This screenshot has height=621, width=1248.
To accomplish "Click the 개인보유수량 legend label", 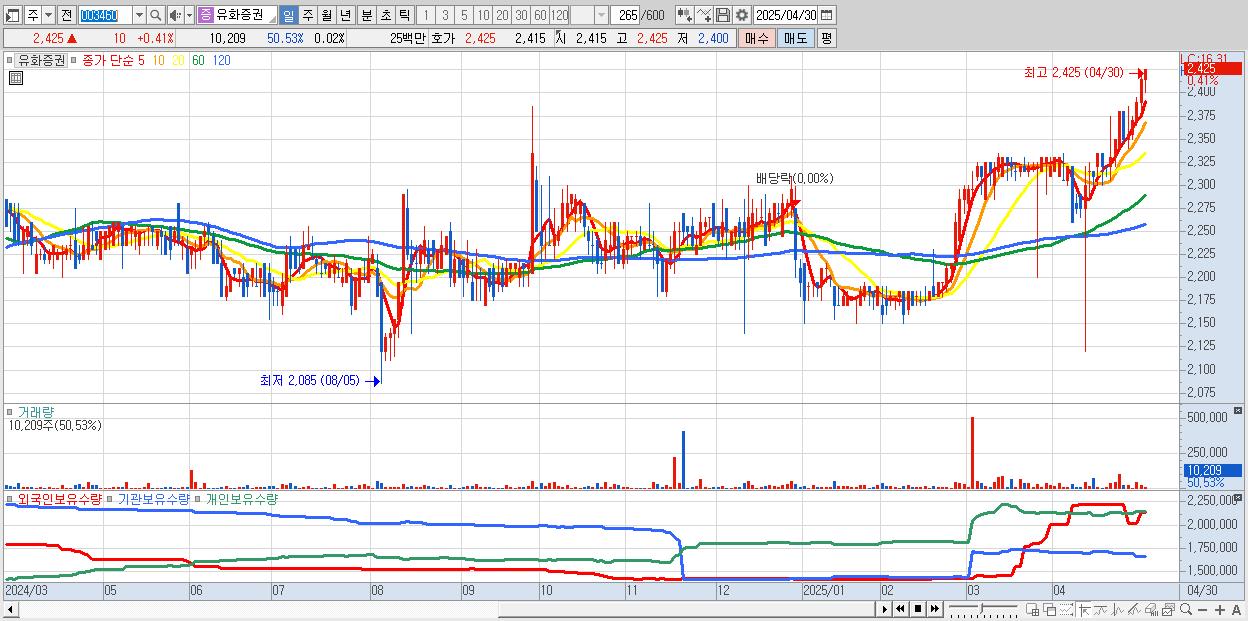I will (241, 498).
